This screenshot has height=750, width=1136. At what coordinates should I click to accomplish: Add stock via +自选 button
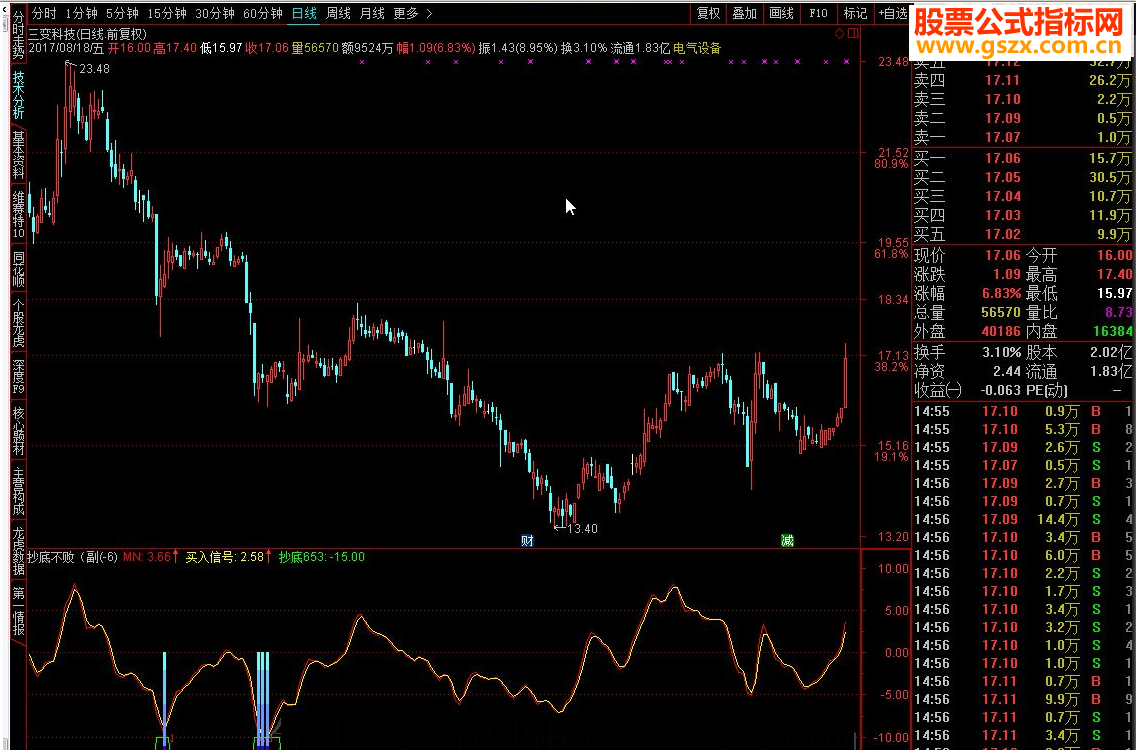tap(893, 13)
